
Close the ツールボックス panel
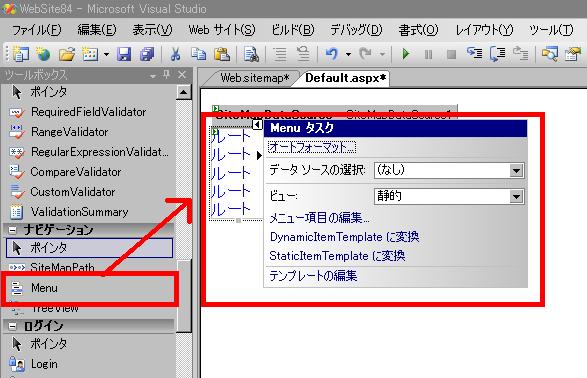pyautogui.click(x=182, y=75)
